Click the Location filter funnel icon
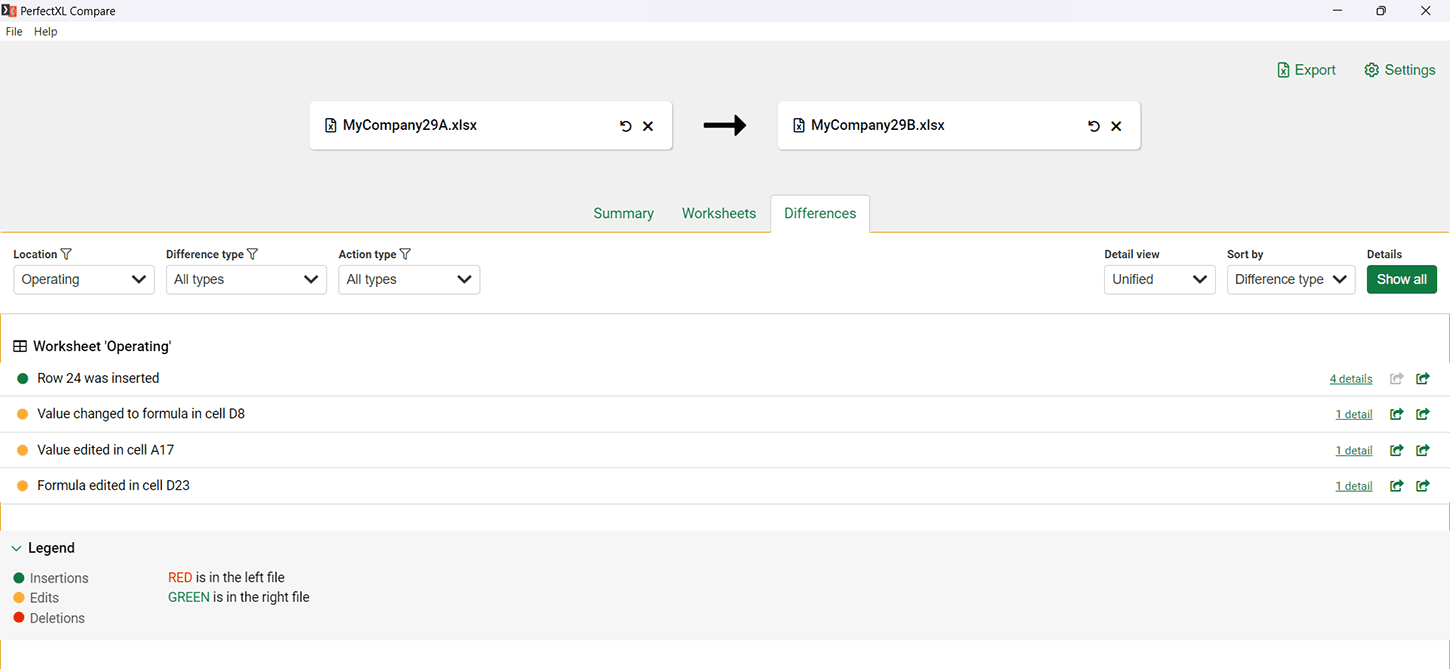Image resolution: width=1450 pixels, height=669 pixels. pyautogui.click(x=66, y=254)
